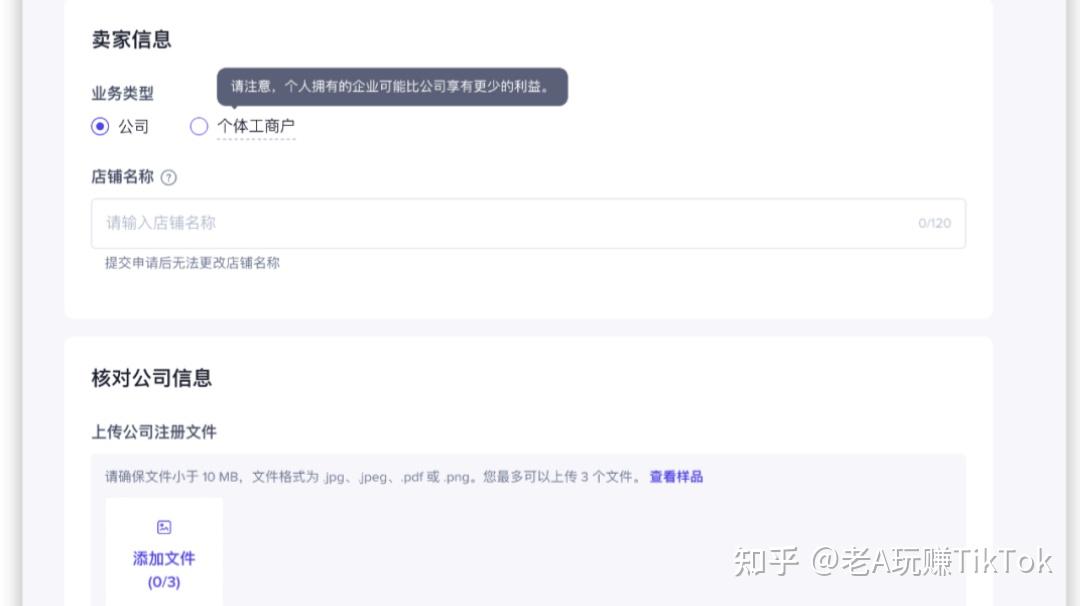
Task: Click the 店铺名称 field label
Action: [123, 177]
